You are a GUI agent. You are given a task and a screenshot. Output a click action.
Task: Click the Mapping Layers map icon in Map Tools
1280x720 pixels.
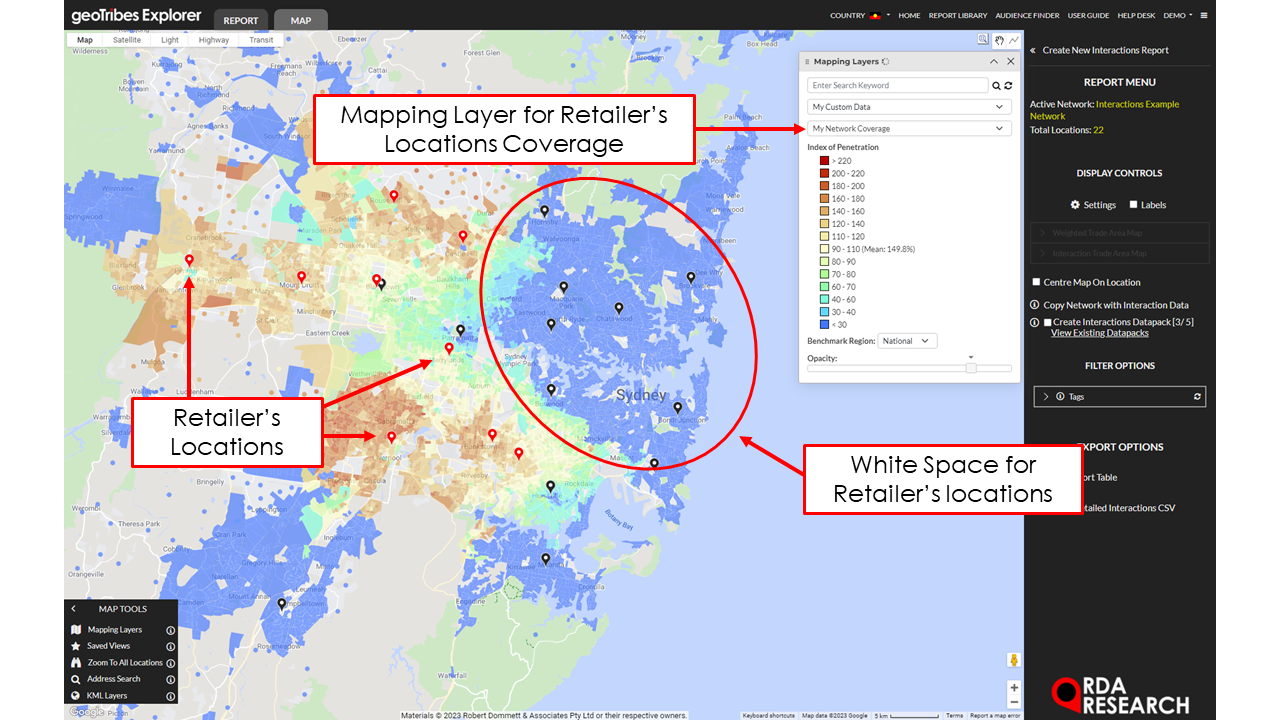tap(76, 630)
